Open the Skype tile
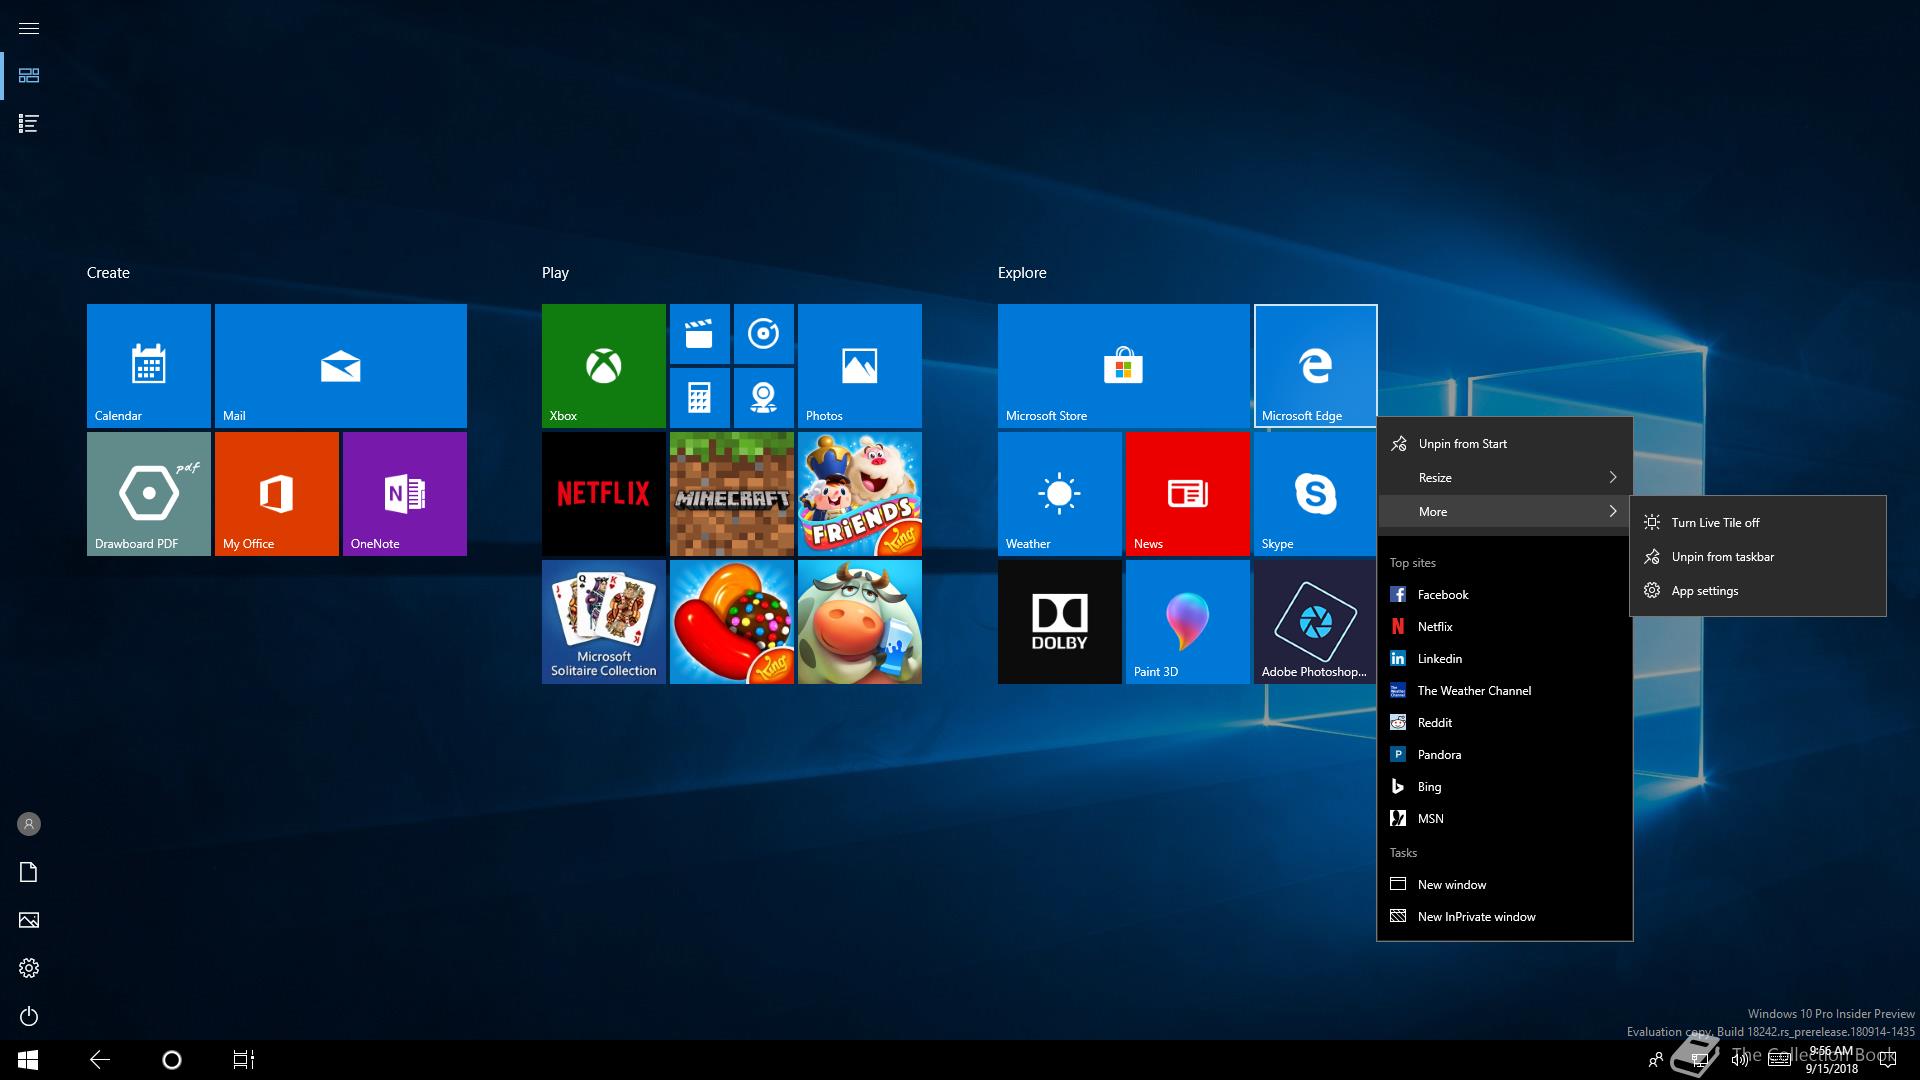The width and height of the screenshot is (1920, 1080). pos(1315,494)
